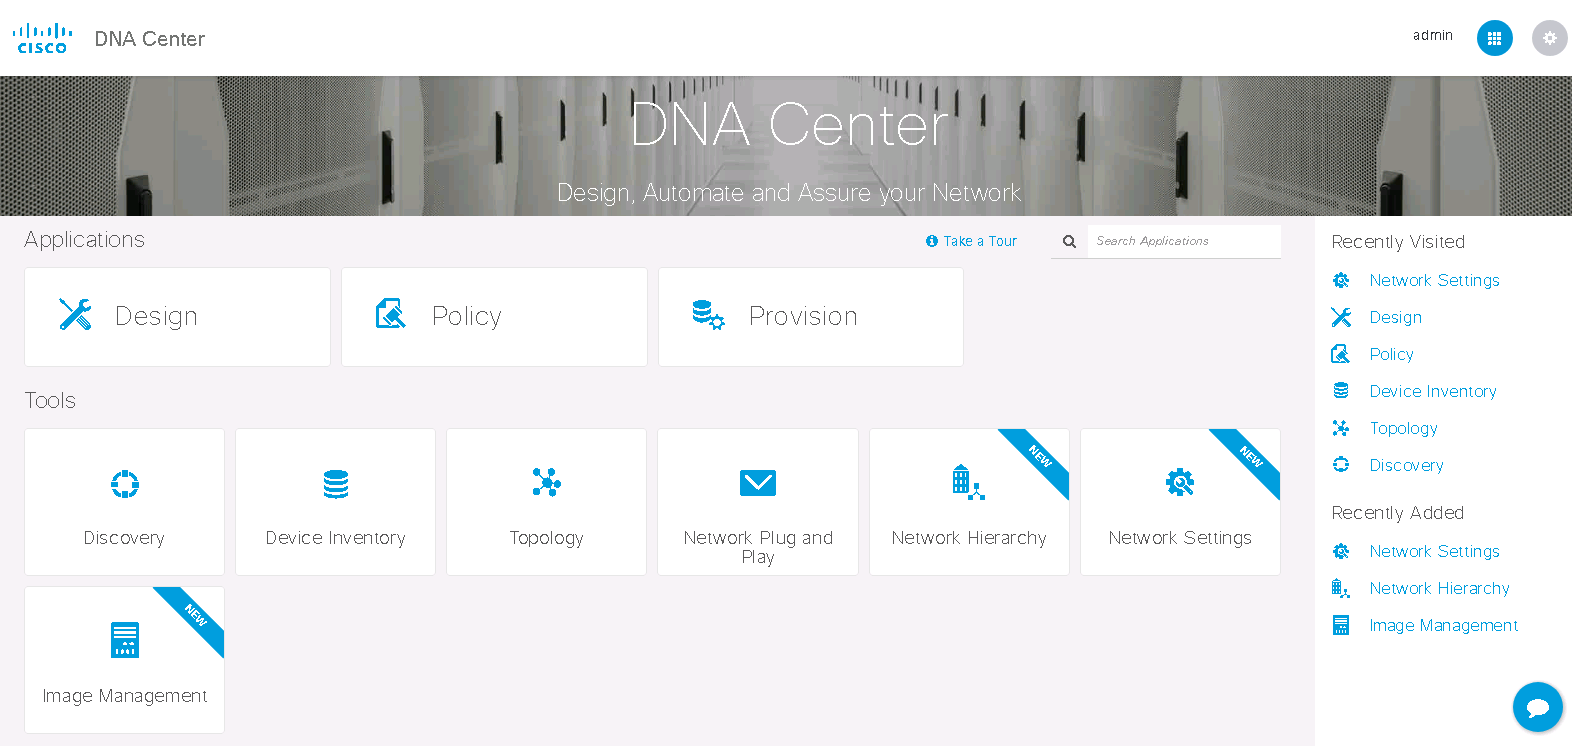Viewport: 1572px width, 746px height.
Task: Open the applications grid menu icon
Action: click(1494, 38)
